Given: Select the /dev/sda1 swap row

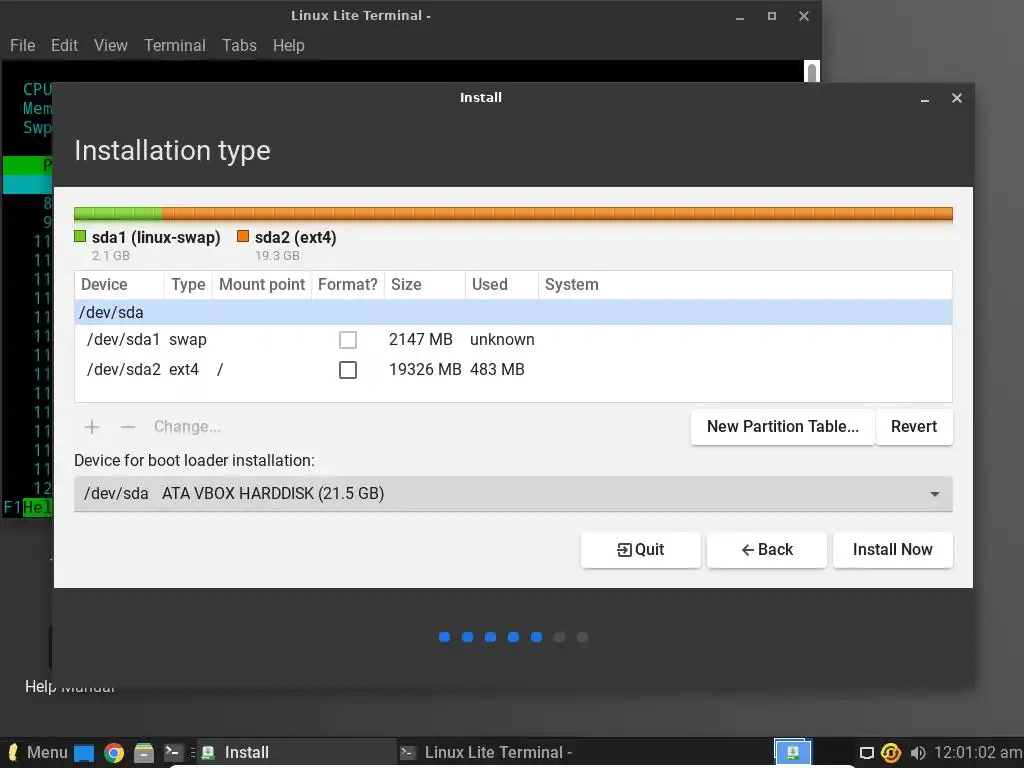Looking at the screenshot, I should (513, 340).
